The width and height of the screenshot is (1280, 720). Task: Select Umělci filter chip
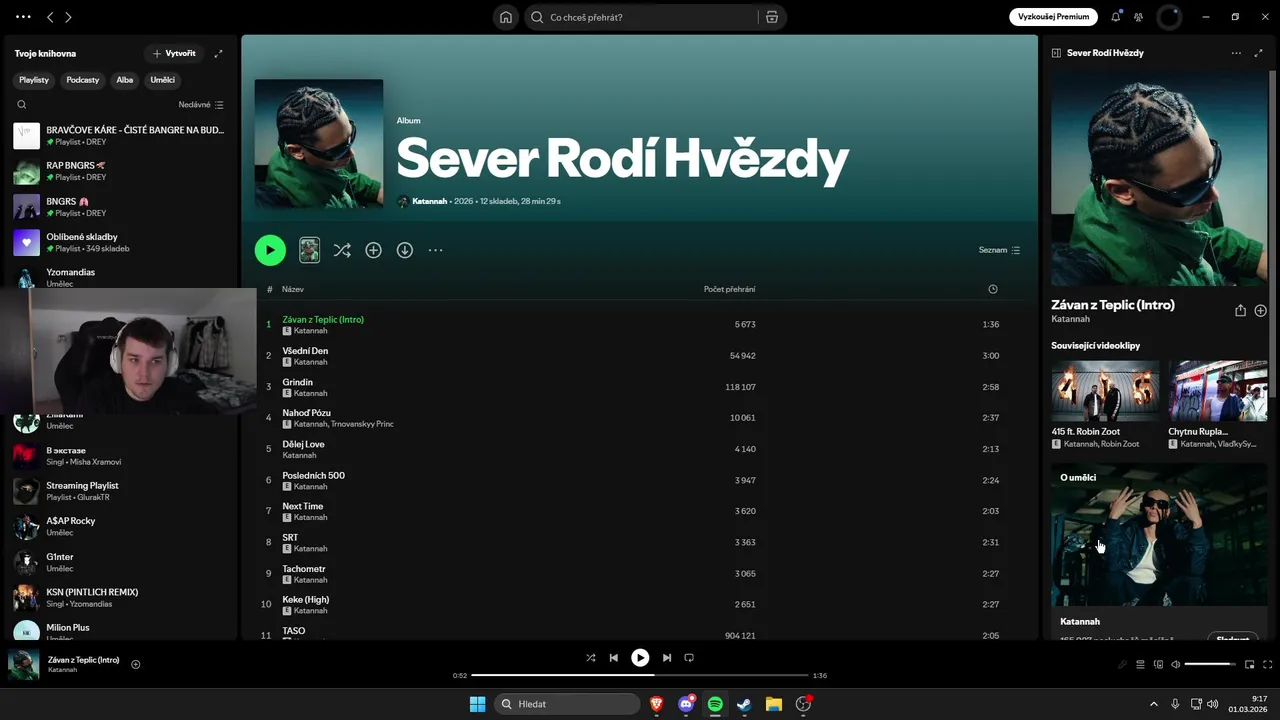pyautogui.click(x=163, y=80)
